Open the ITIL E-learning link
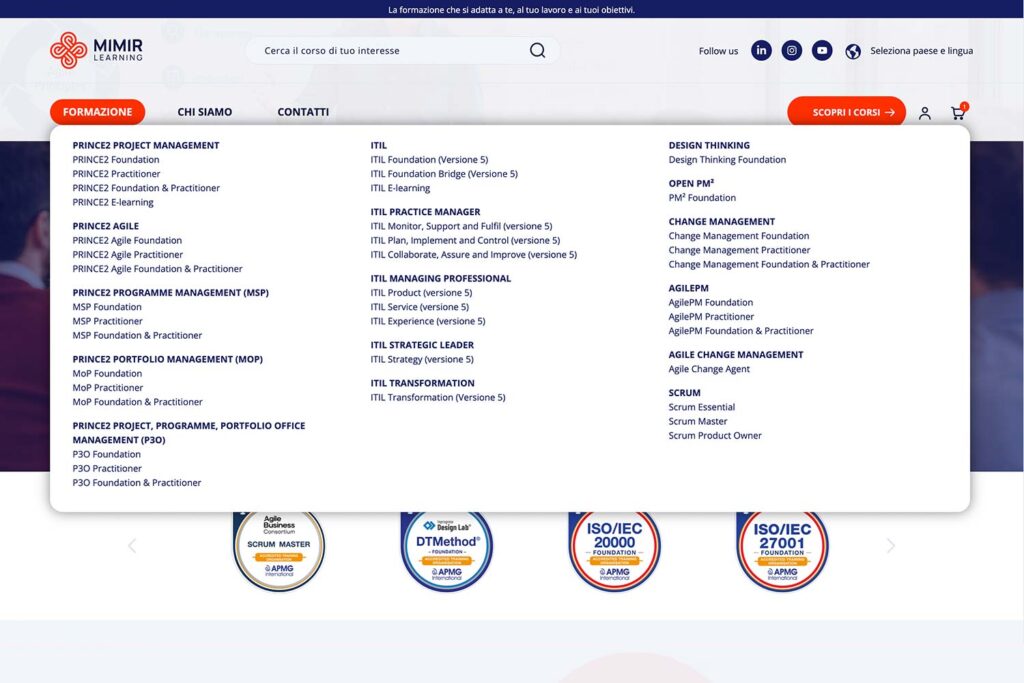This screenshot has width=1024, height=683. coord(400,188)
